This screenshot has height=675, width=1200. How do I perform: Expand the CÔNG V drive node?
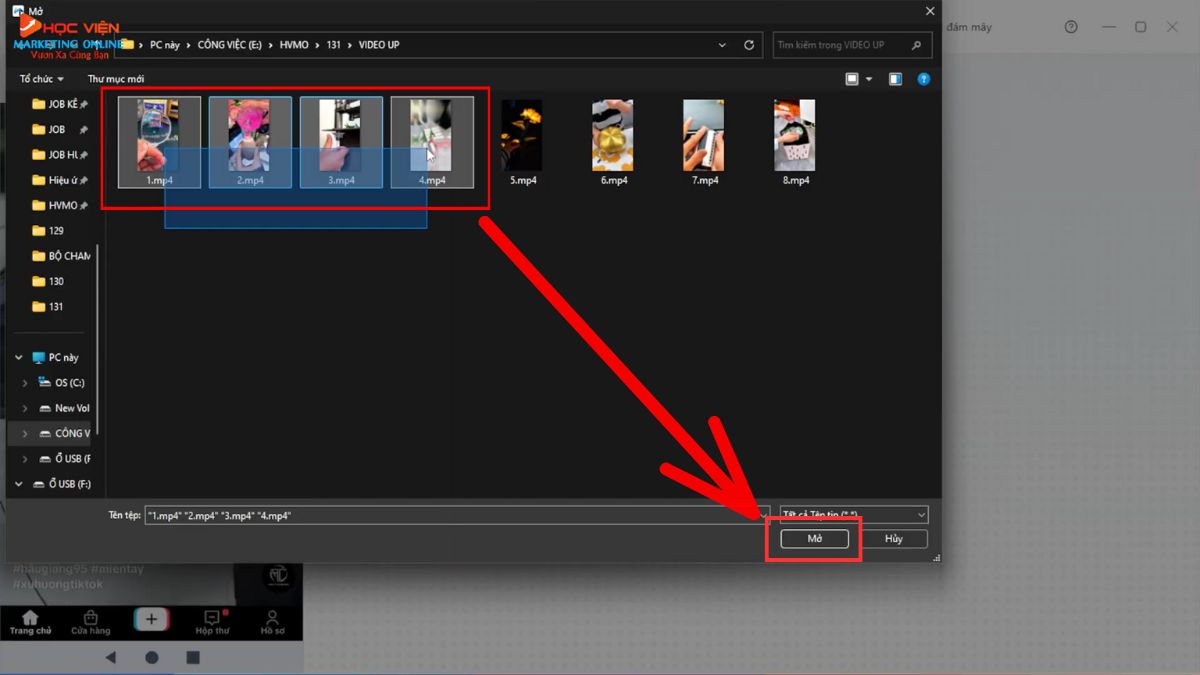(25, 433)
